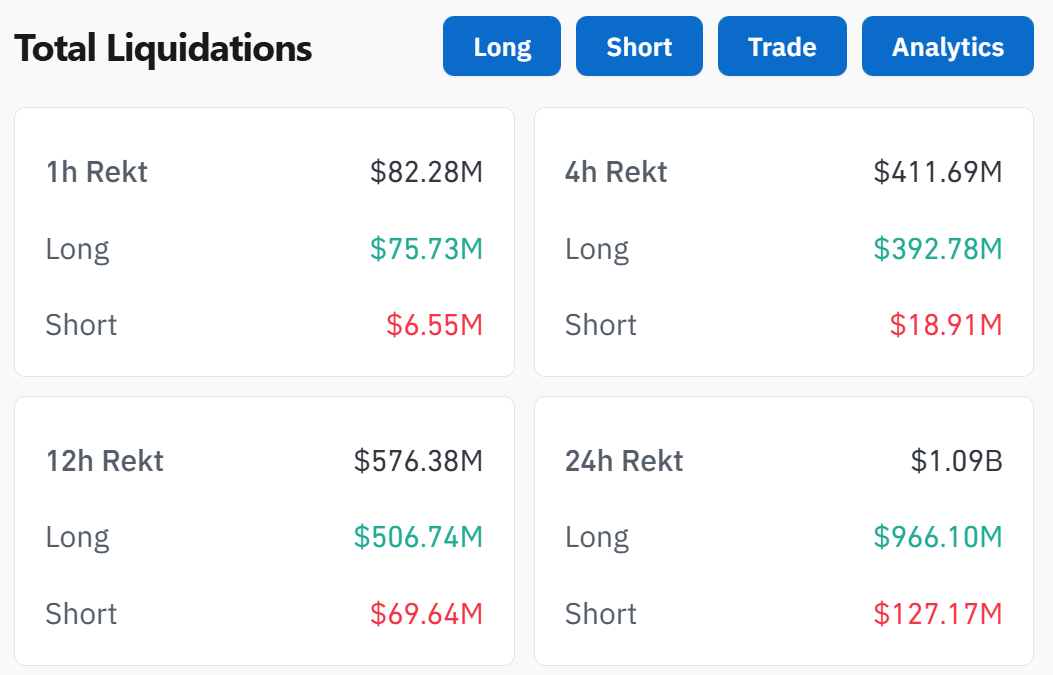Click the Long button
The height and width of the screenshot is (675, 1053).
pos(502,47)
